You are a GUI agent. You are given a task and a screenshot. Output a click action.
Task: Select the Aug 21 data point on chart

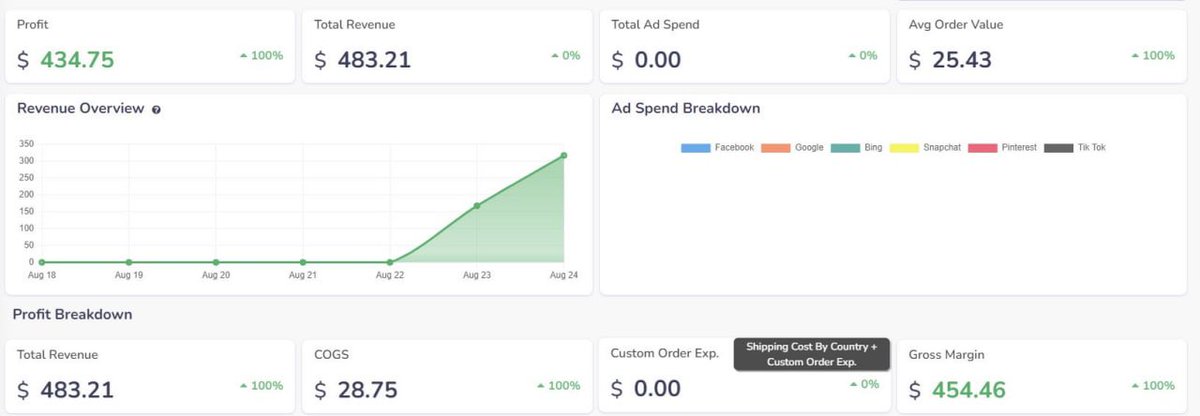(303, 262)
